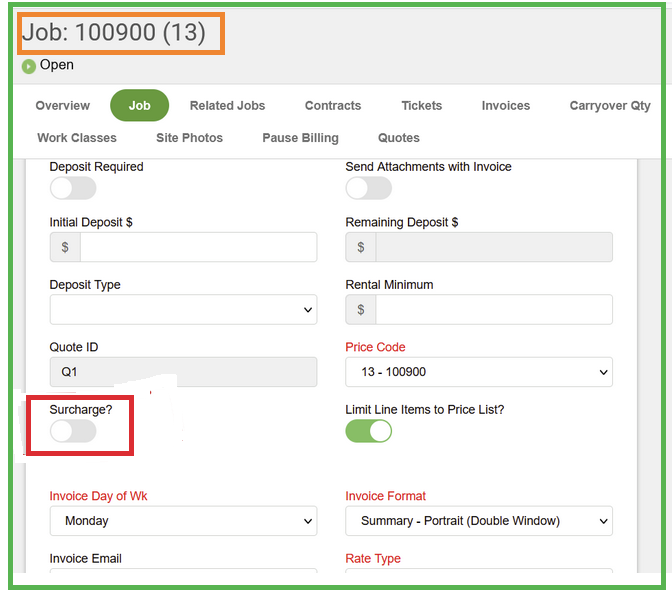Go to the Contracts tab
672x598 pixels.
[333, 105]
